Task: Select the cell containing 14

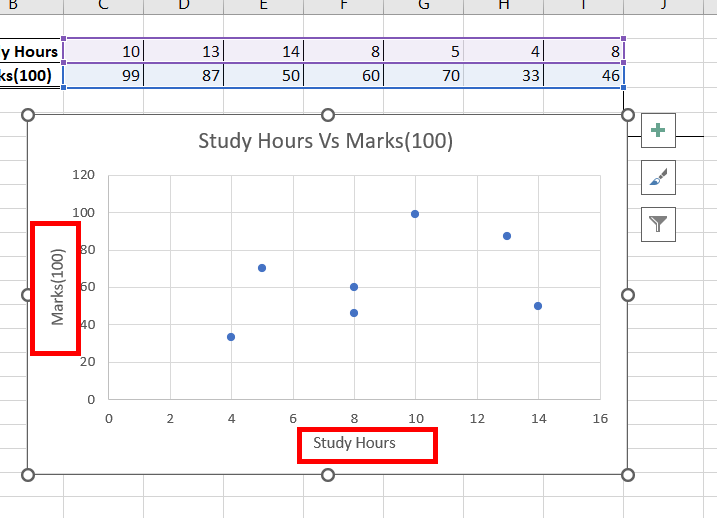Action: [x=263, y=51]
